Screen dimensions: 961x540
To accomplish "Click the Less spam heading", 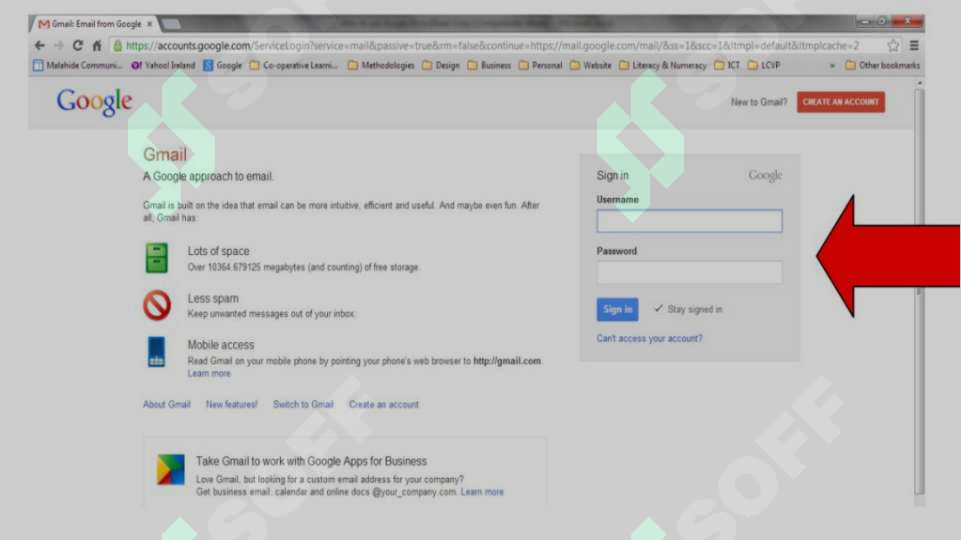I will tap(213, 299).
